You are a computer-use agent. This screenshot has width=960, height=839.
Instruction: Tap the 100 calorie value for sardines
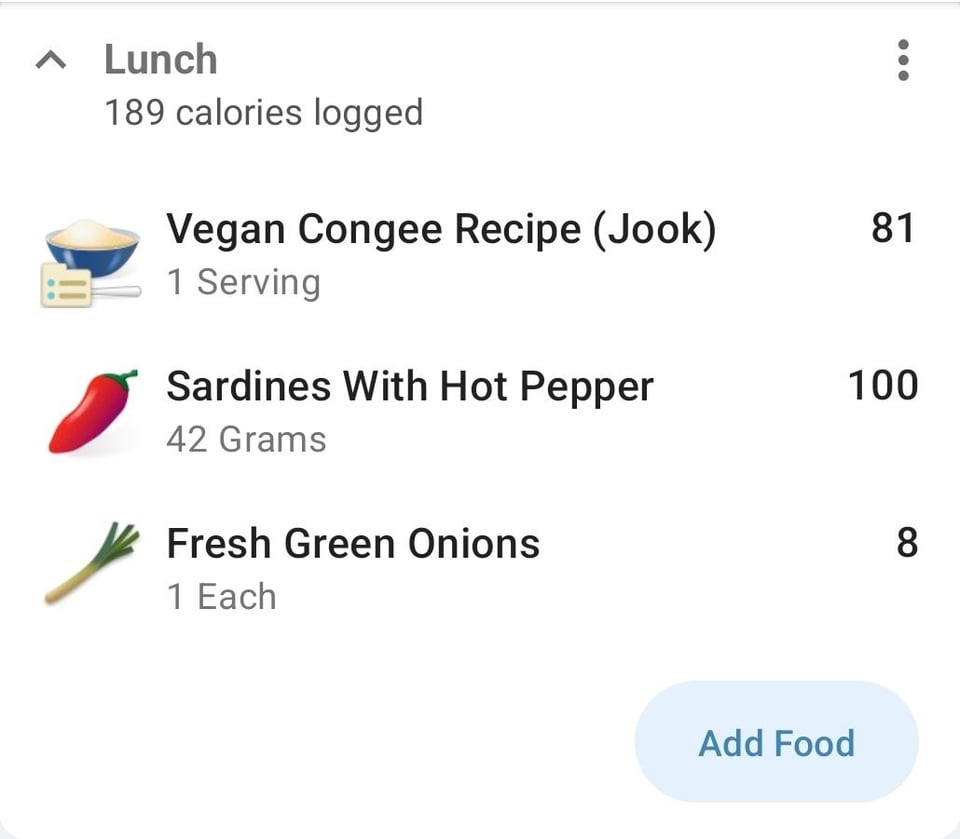click(x=883, y=385)
